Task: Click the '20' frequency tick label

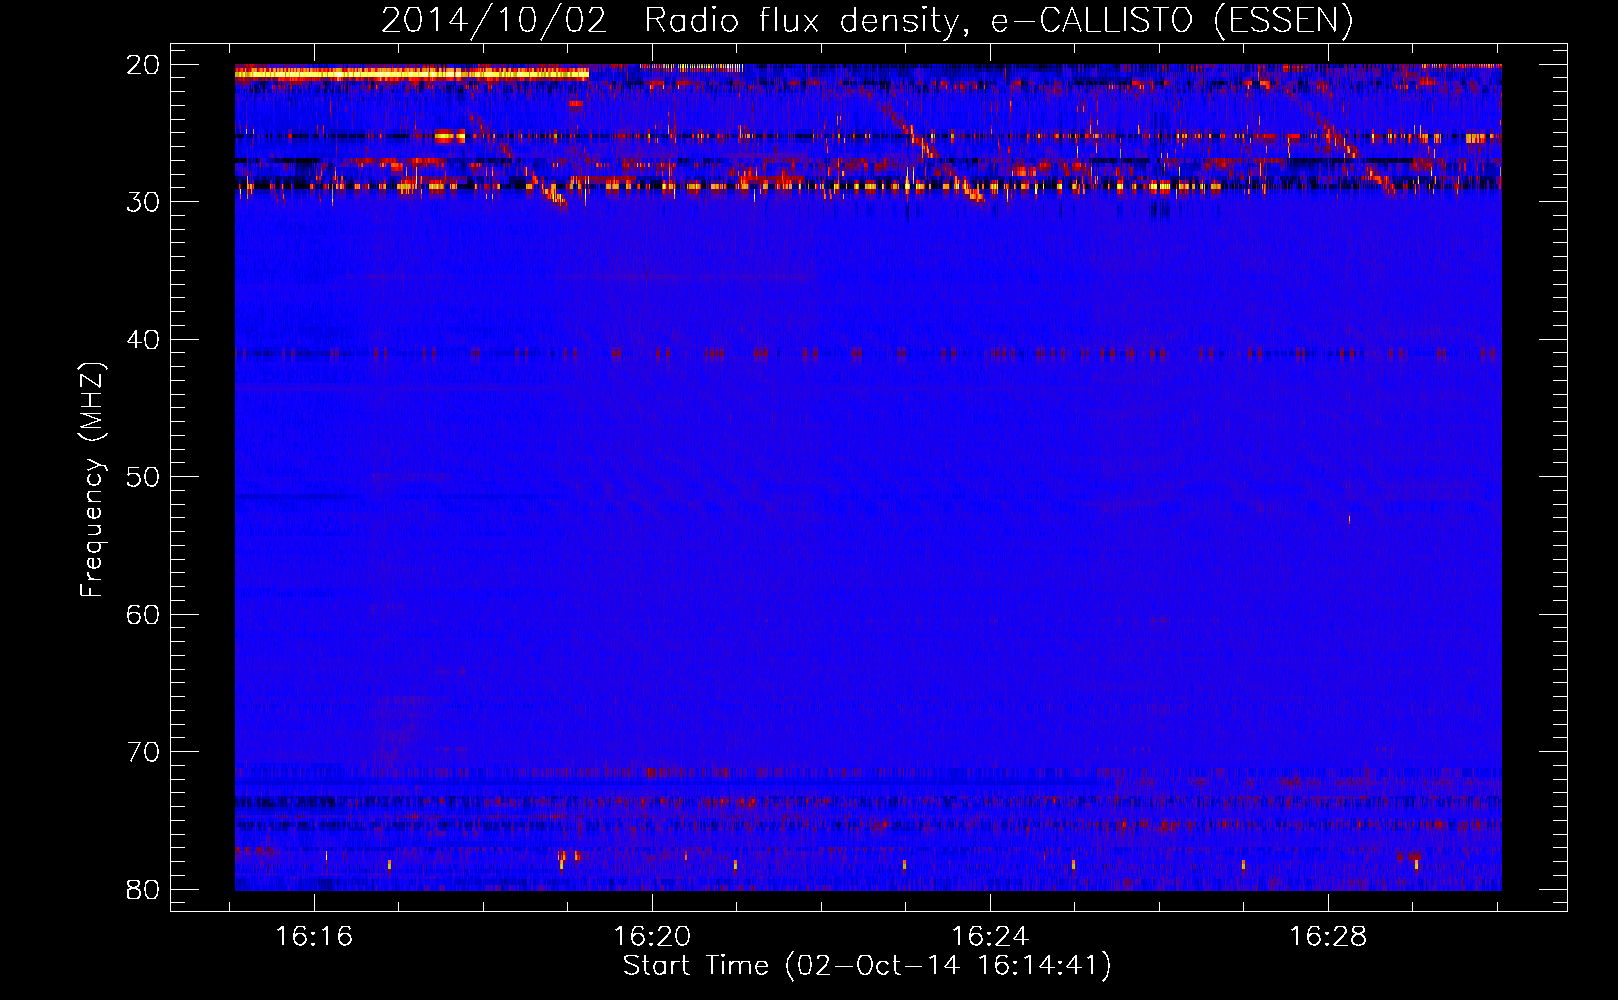Action: click(143, 65)
